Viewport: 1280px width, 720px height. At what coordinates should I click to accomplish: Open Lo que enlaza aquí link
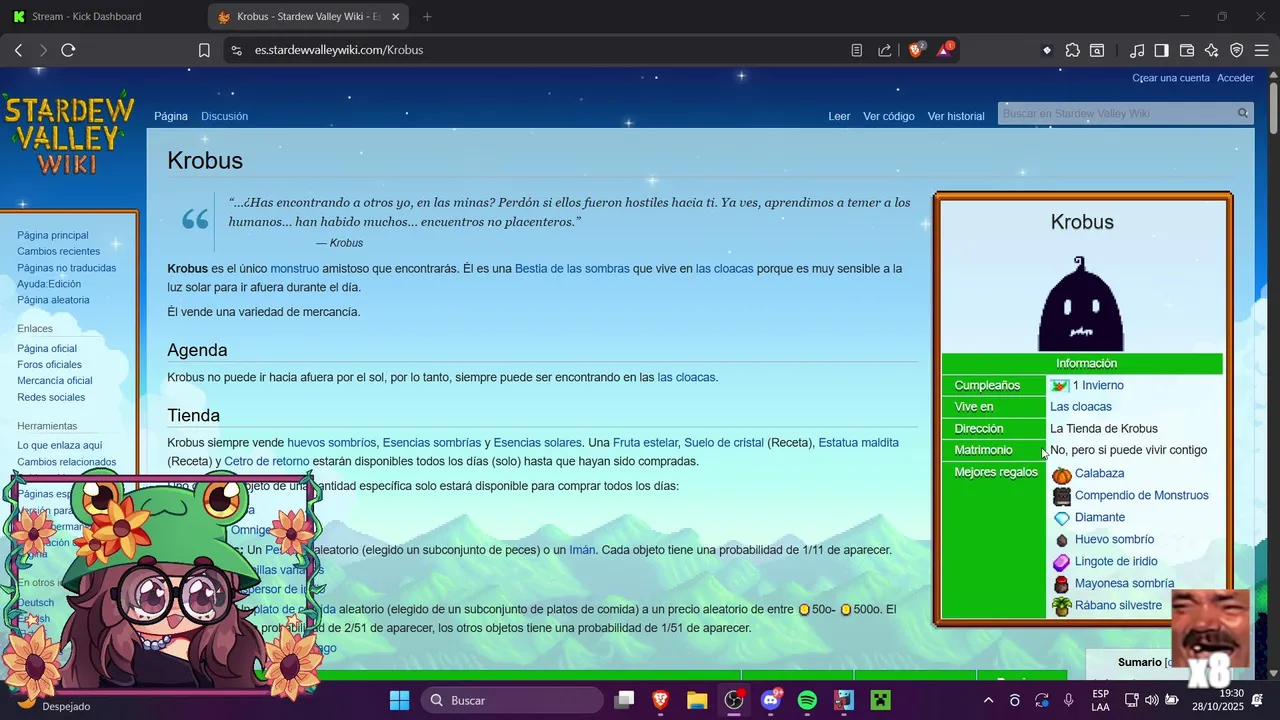point(59,445)
